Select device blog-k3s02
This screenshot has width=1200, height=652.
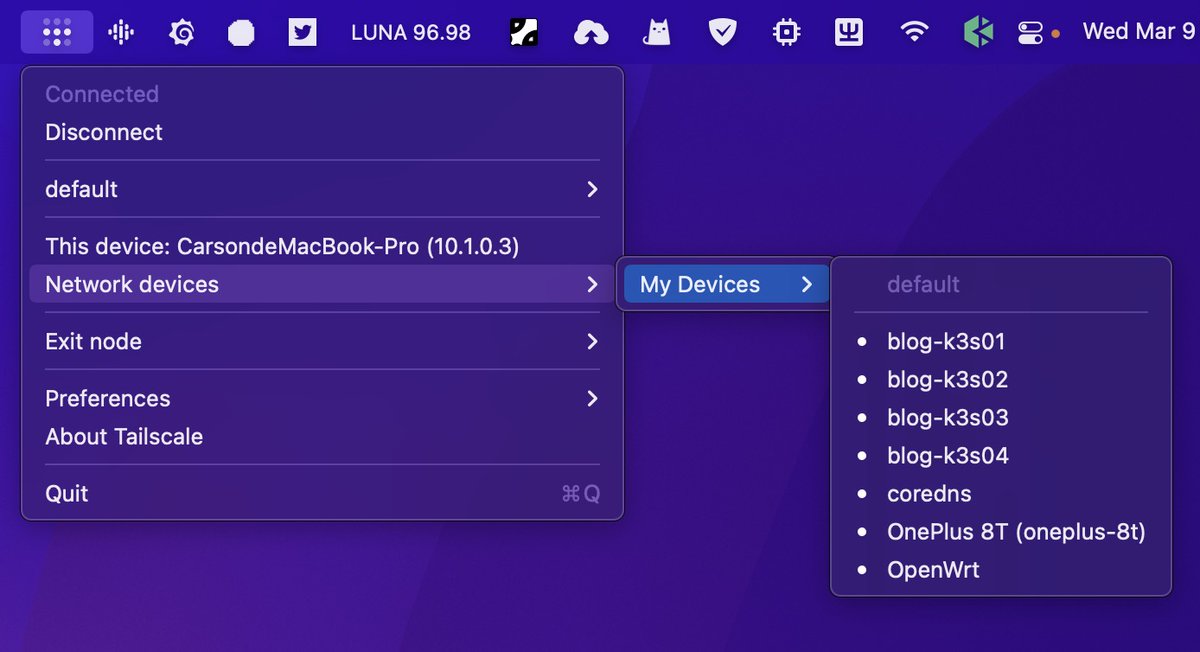point(1001,380)
